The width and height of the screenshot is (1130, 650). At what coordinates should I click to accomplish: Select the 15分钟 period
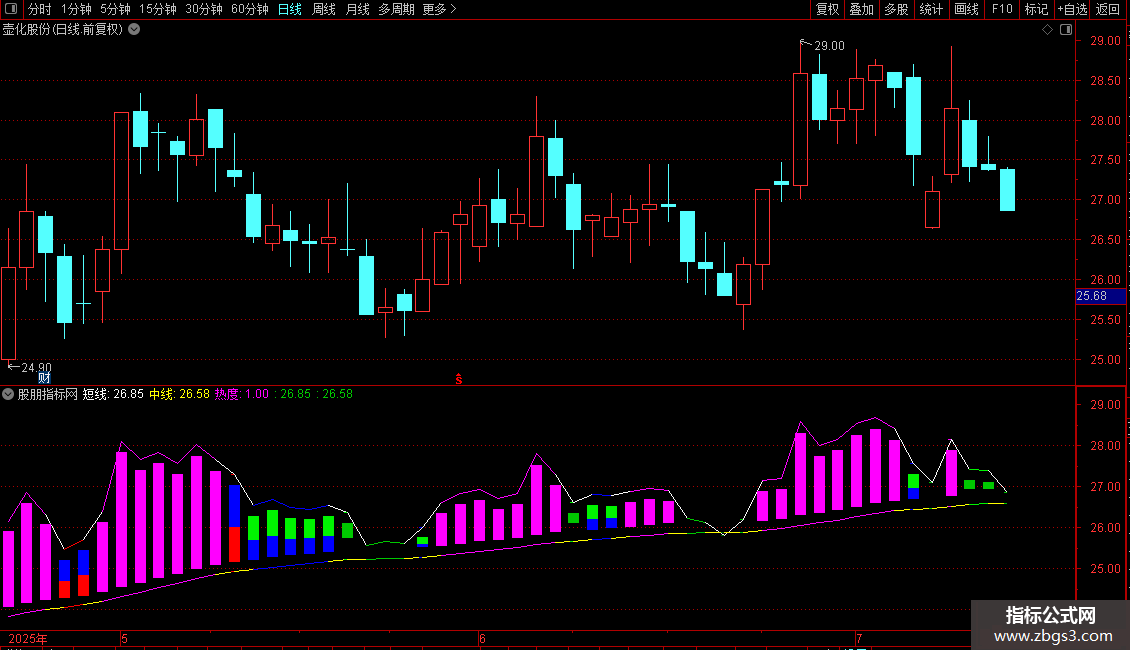pyautogui.click(x=157, y=9)
